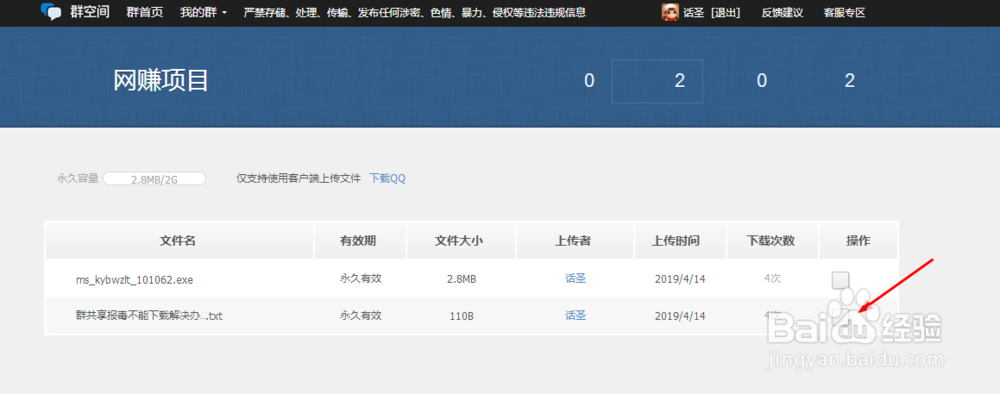Click the 110B file size cell
Viewport: 1000px width, 394px height.
pyautogui.click(x=461, y=316)
